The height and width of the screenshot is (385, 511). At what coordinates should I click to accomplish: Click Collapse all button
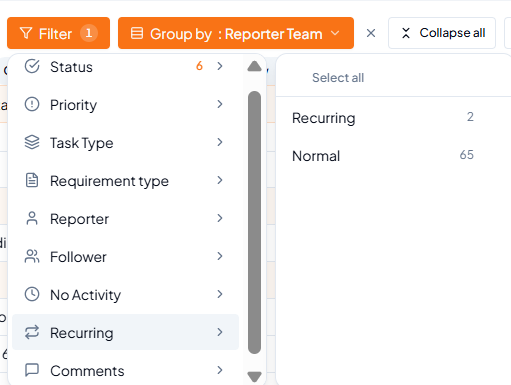pos(442,33)
